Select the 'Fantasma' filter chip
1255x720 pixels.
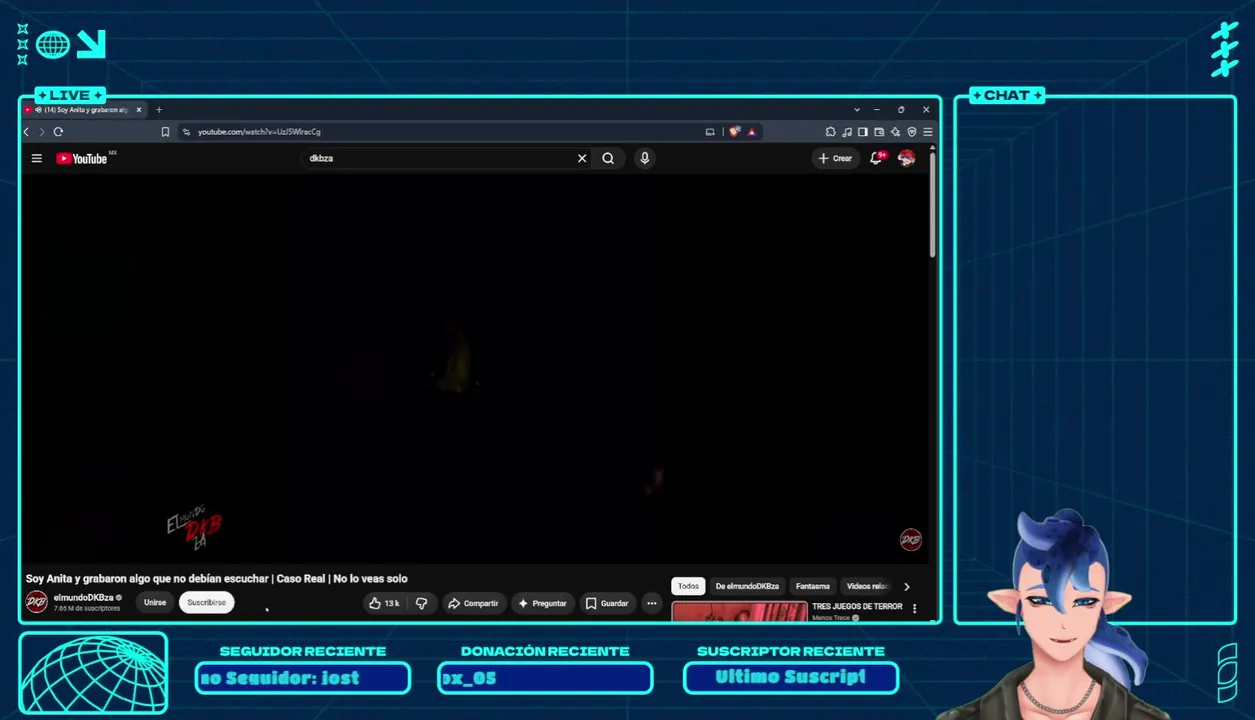point(813,586)
